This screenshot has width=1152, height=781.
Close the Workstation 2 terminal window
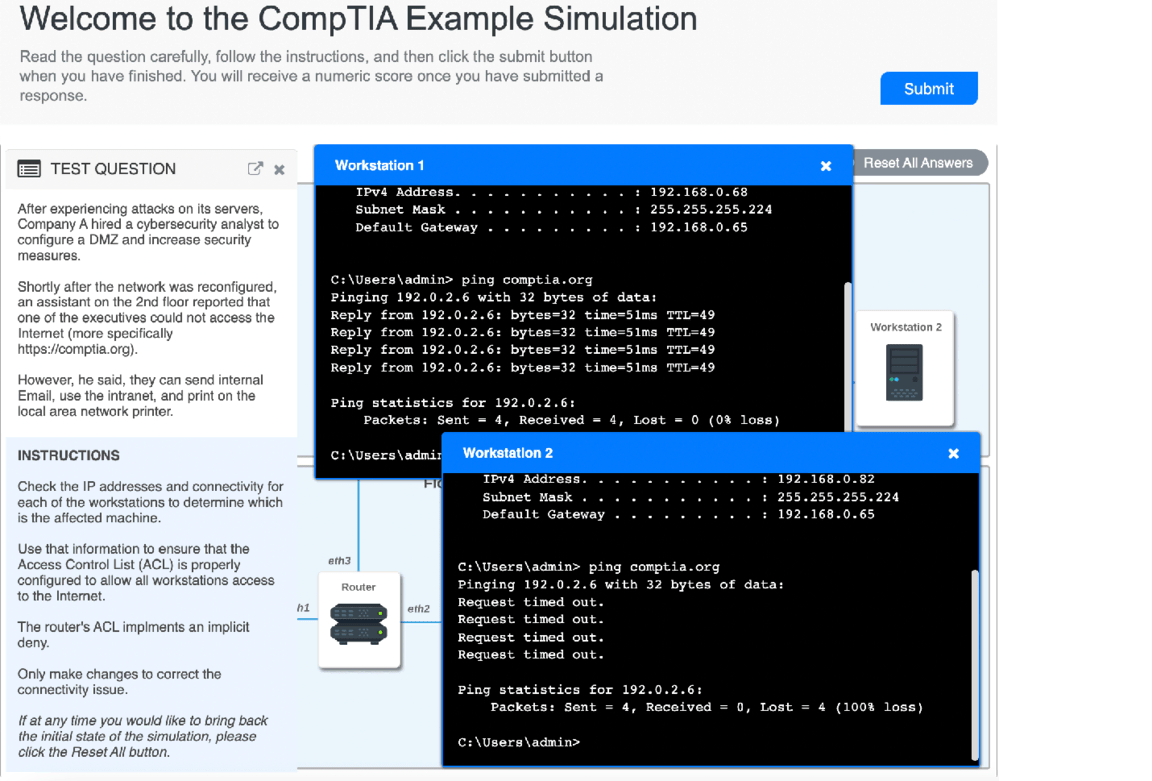pyautogui.click(x=954, y=453)
